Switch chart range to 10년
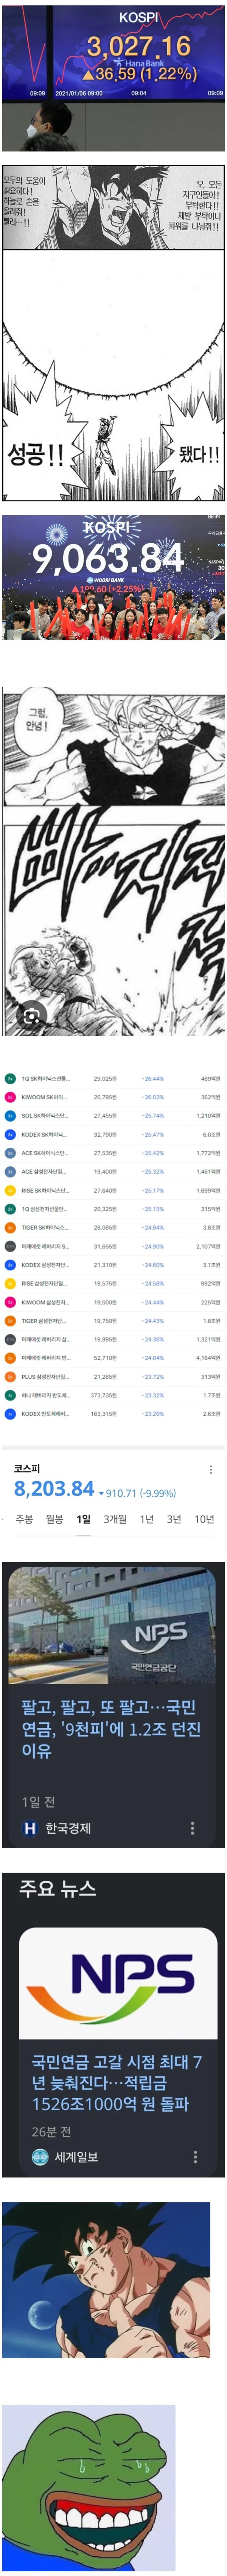This screenshot has height=2576, width=227. coord(204,1519)
